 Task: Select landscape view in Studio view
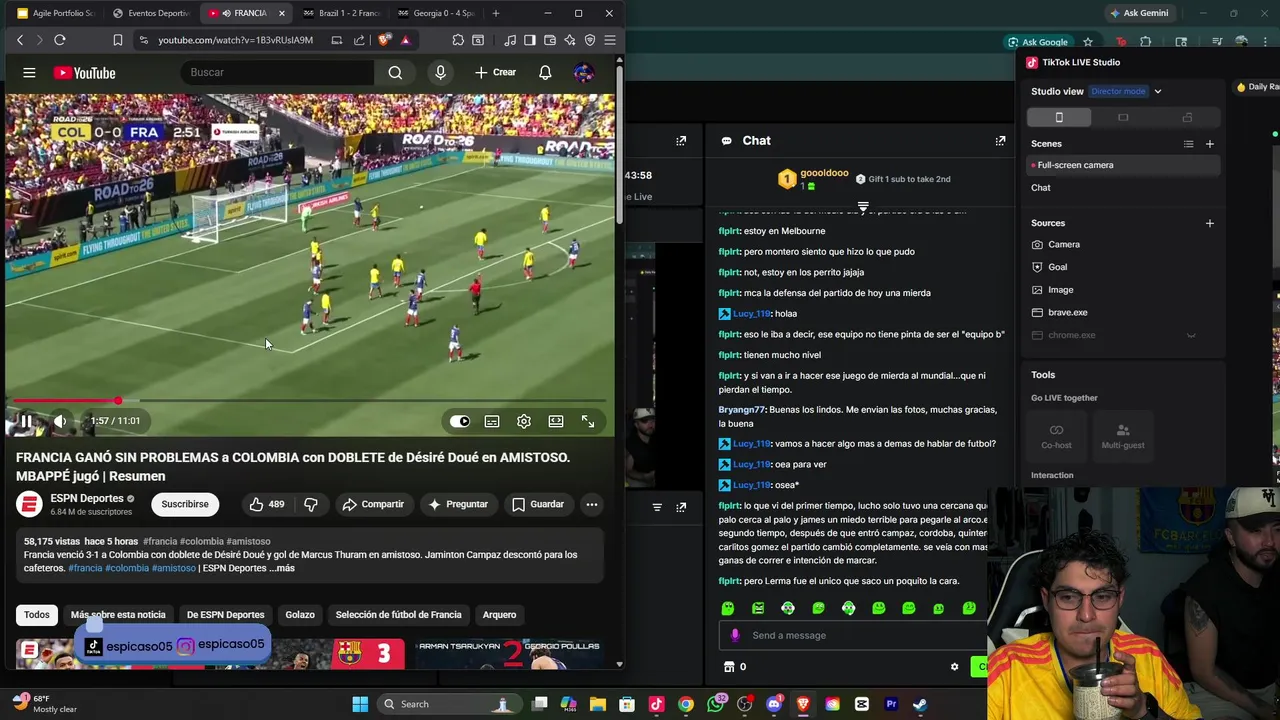coord(1123,118)
